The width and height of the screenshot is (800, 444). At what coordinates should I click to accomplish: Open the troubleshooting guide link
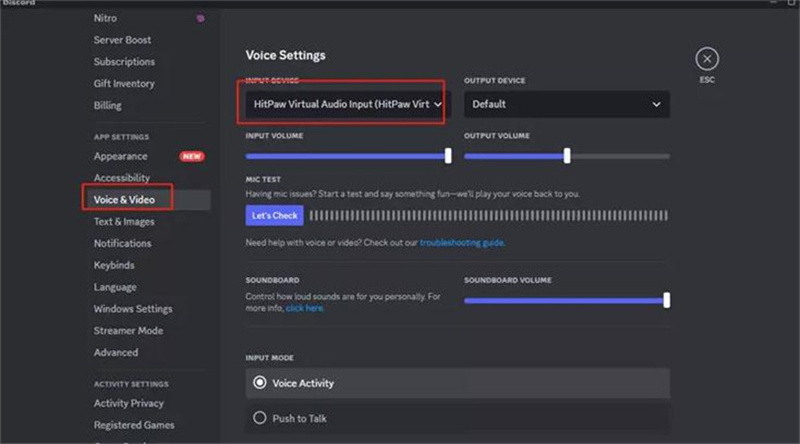461,243
